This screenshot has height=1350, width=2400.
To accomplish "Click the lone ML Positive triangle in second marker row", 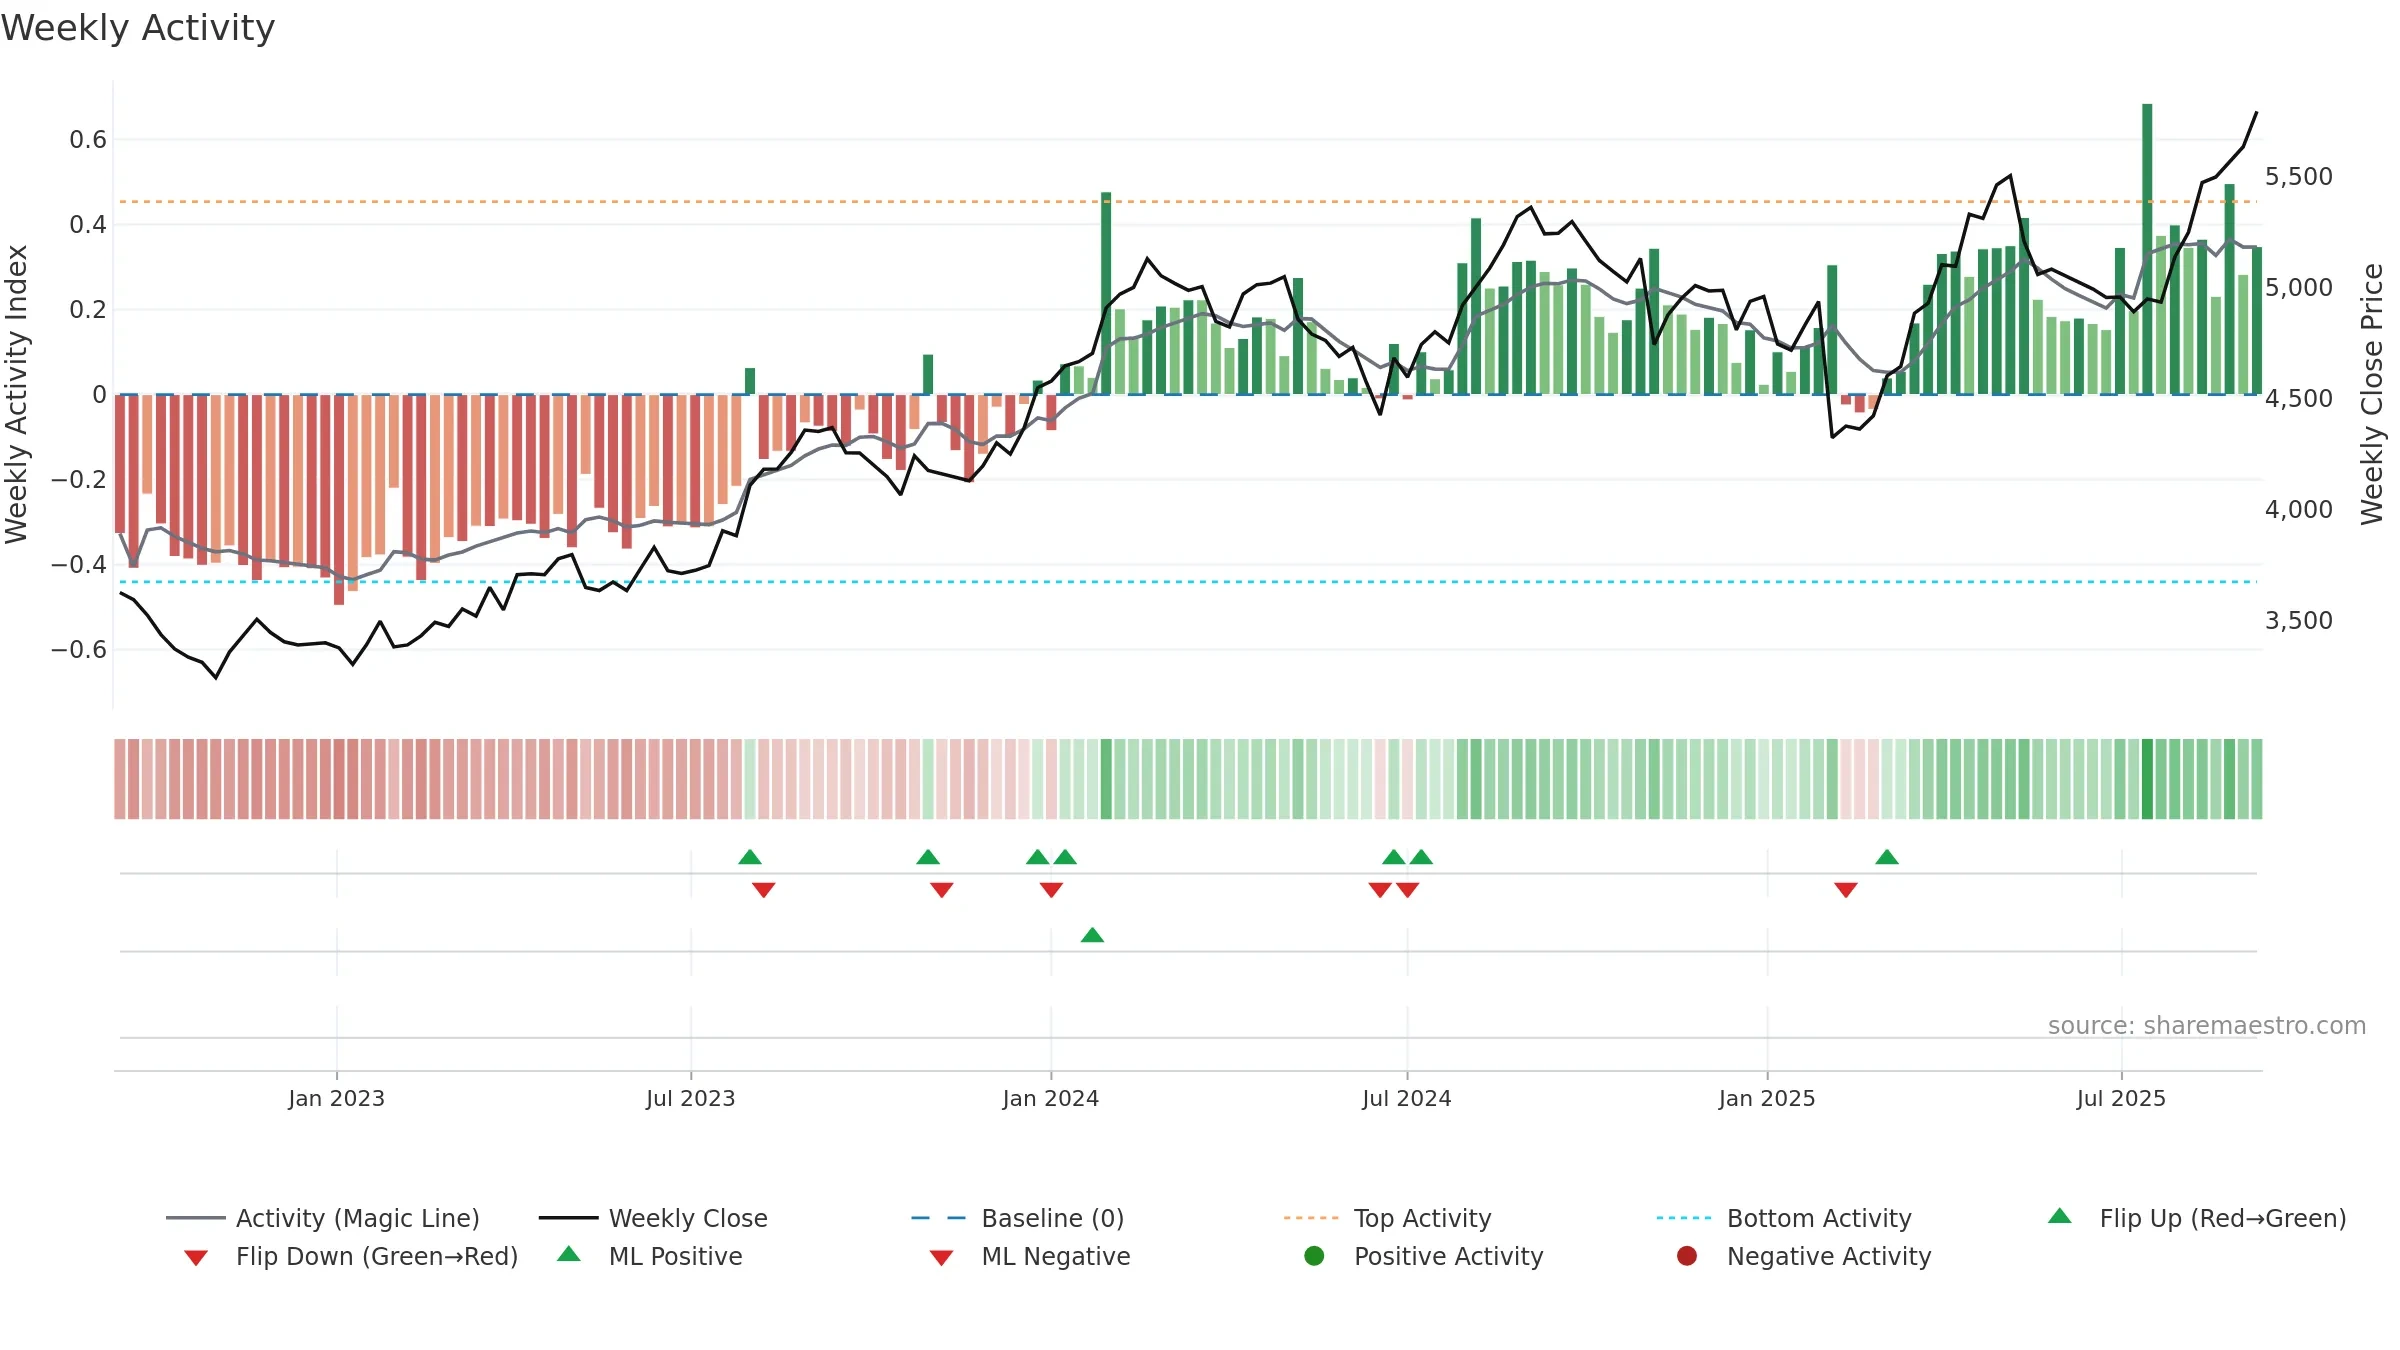I will click(x=1093, y=935).
